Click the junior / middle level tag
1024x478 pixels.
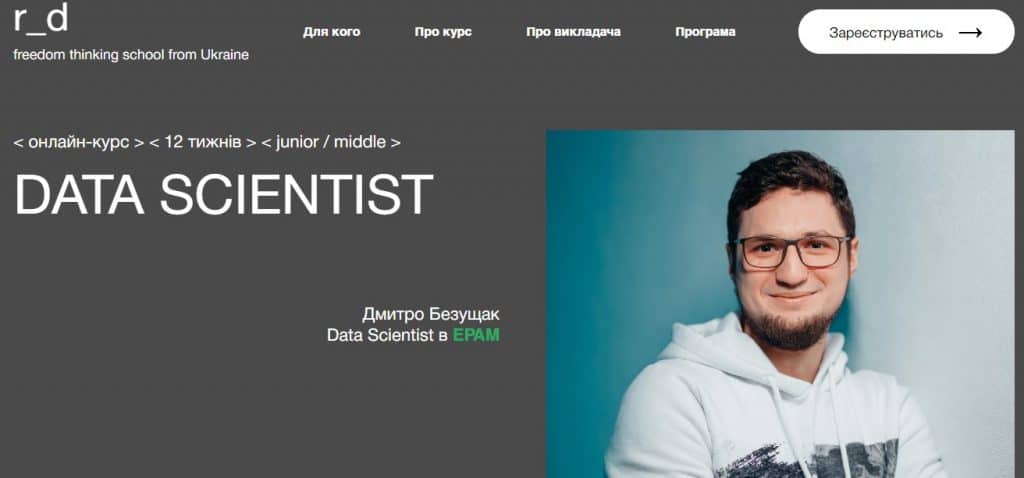click(330, 142)
